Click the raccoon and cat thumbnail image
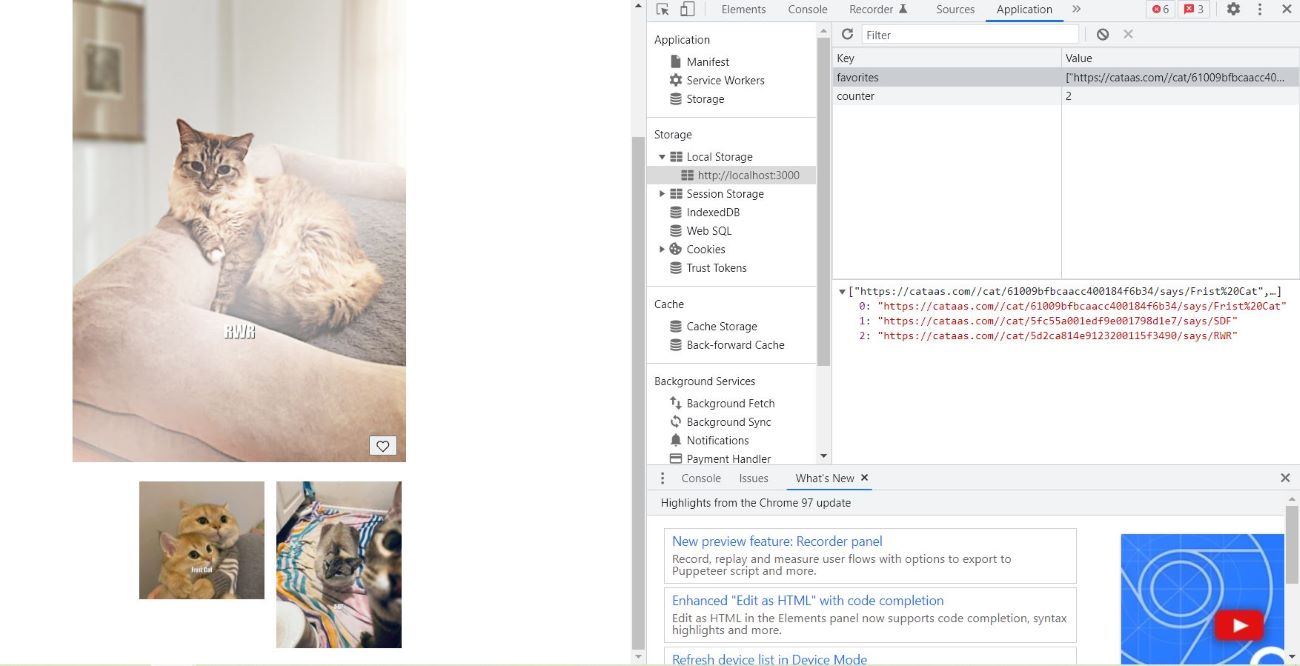The image size is (1300, 666). point(339,565)
